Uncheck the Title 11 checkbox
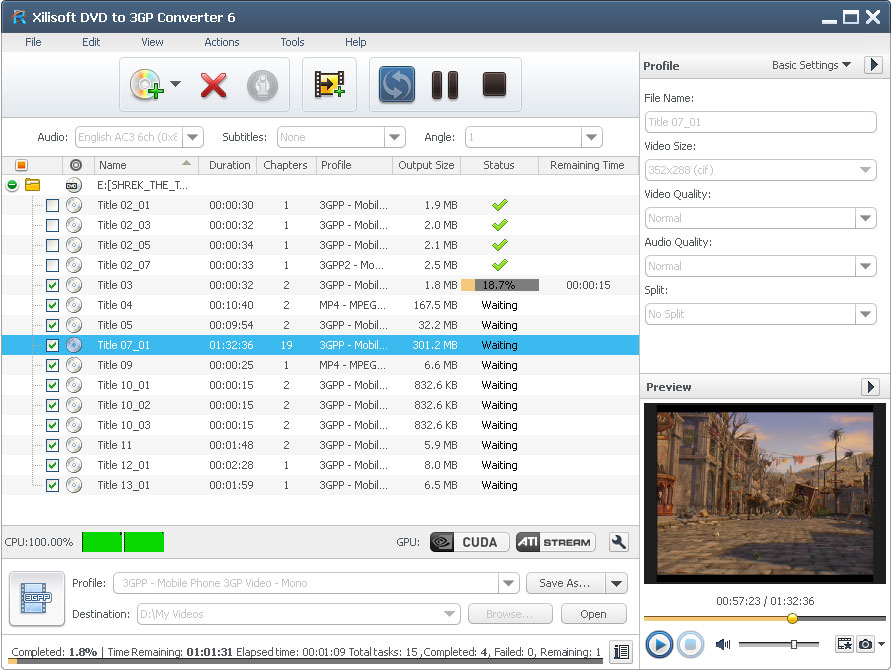891x670 pixels. [52, 445]
